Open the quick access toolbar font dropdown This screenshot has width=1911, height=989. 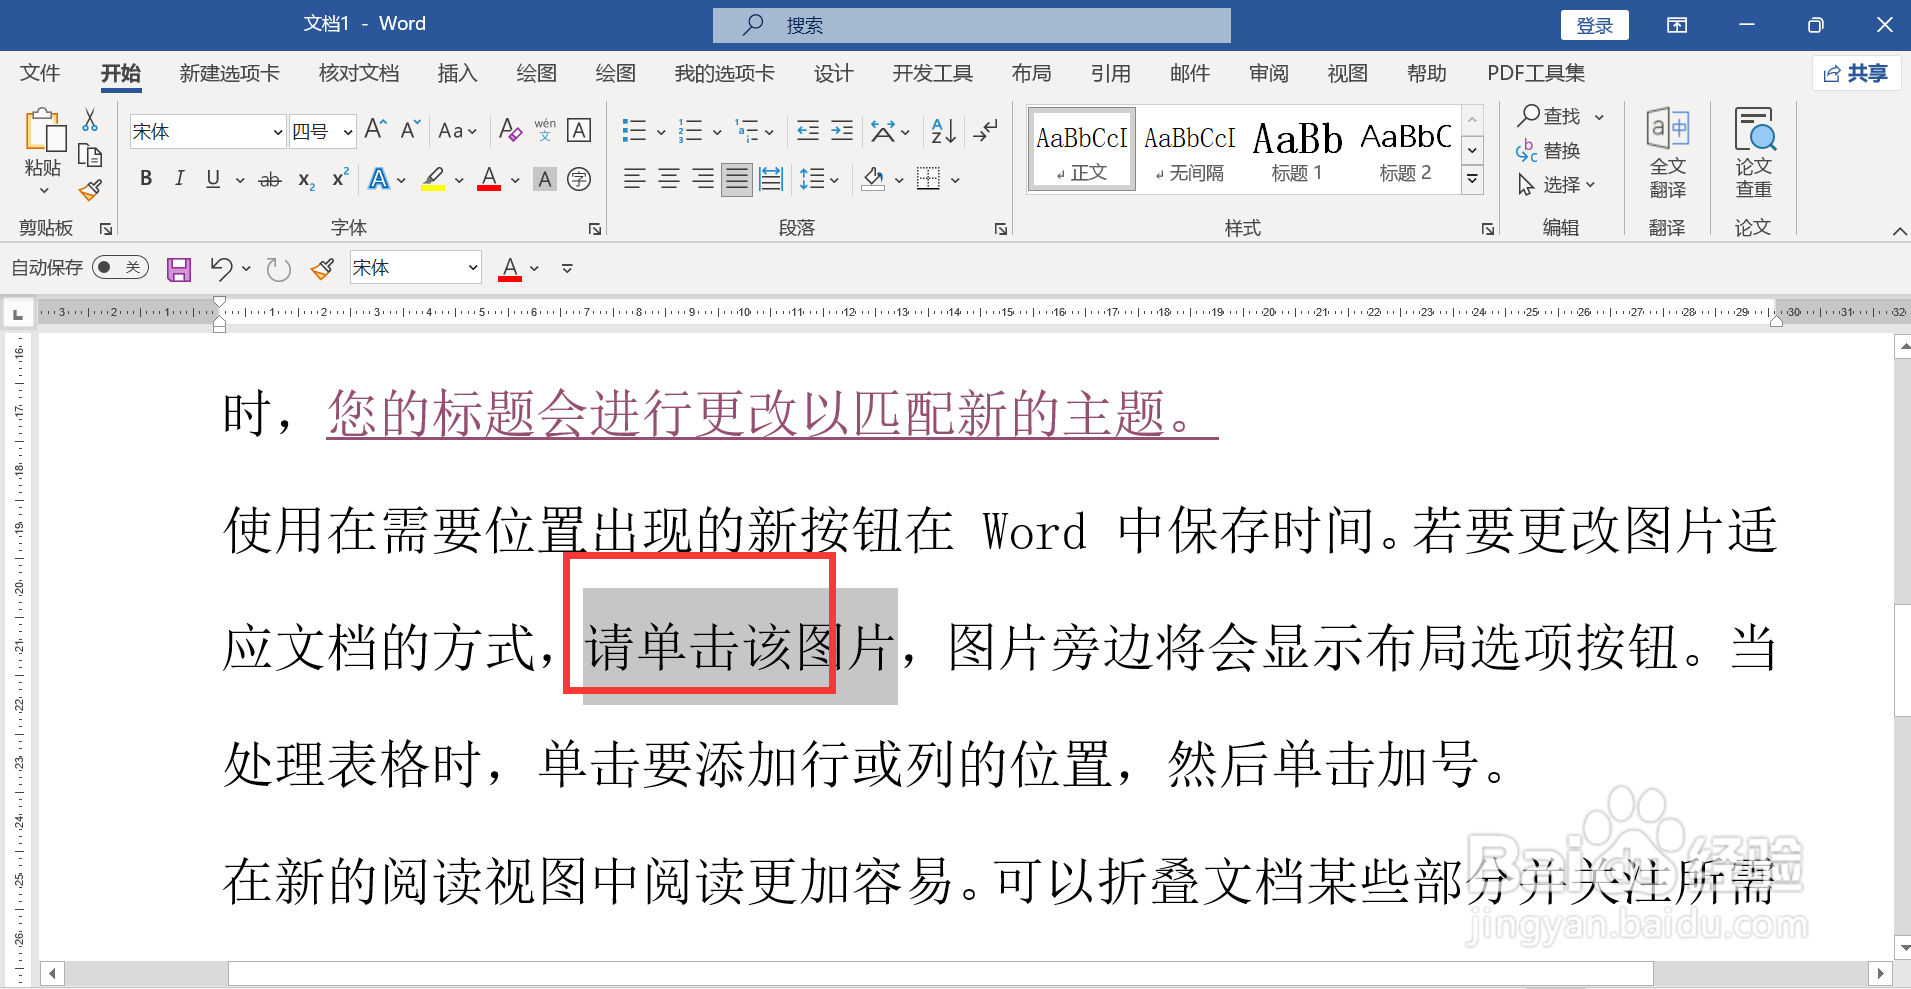(472, 268)
